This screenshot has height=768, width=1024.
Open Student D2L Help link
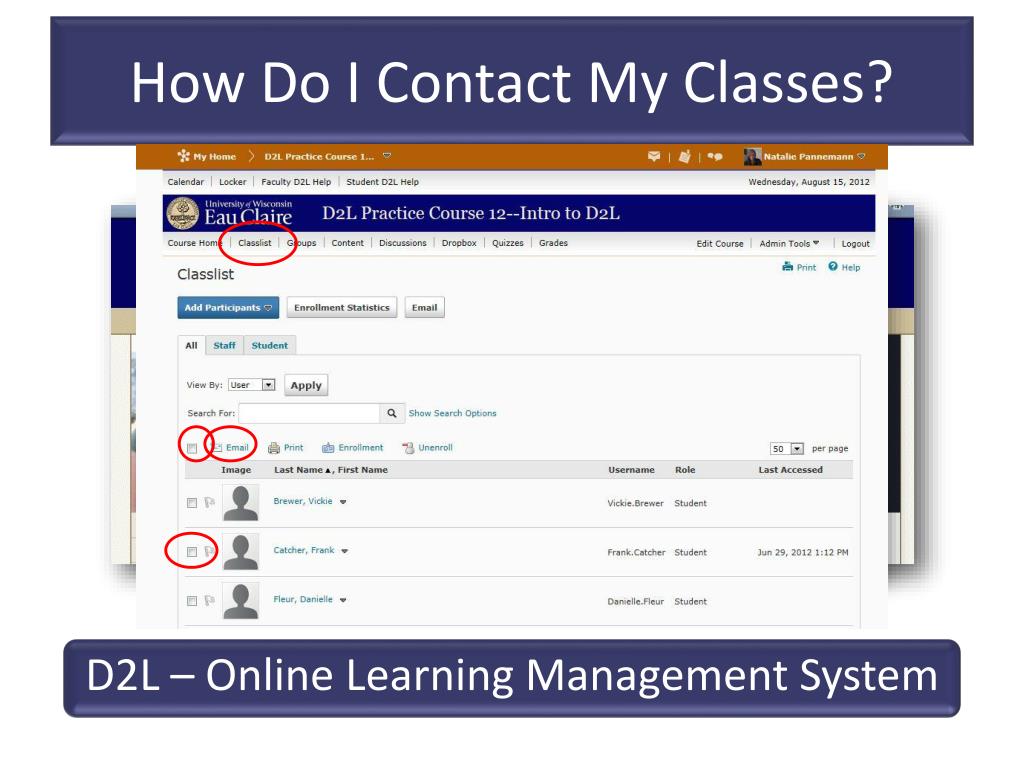tap(383, 182)
